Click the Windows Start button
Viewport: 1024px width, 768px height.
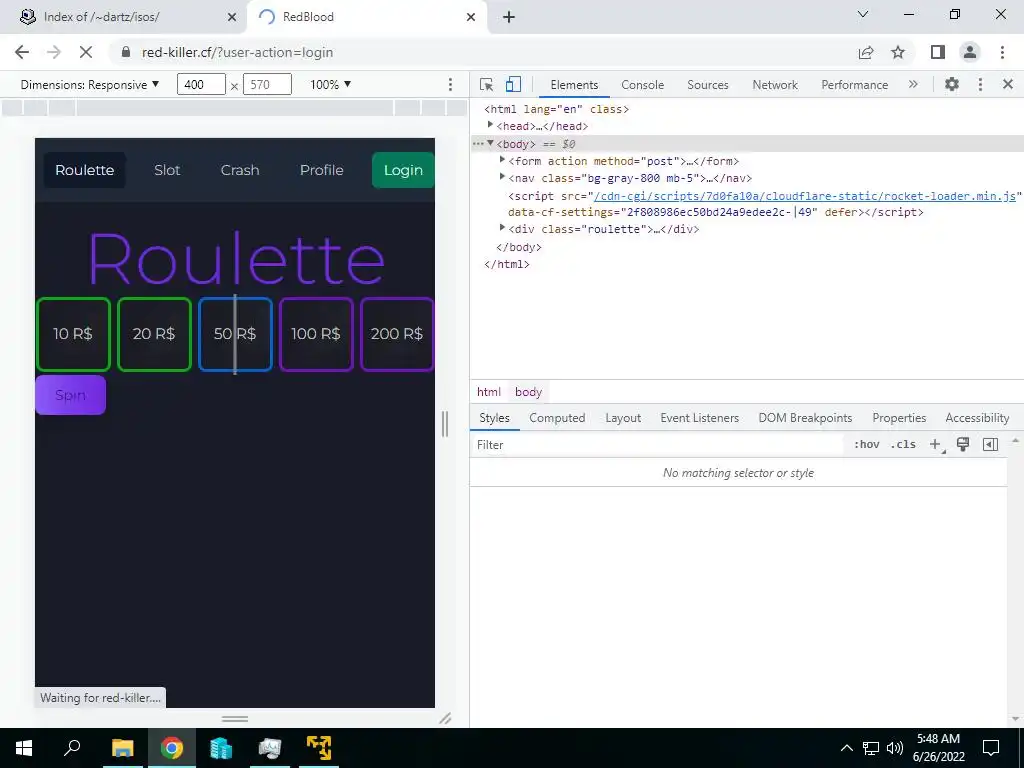(24, 748)
